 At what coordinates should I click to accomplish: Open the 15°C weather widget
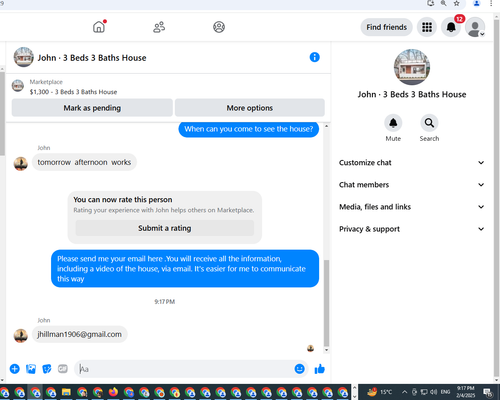click(380, 392)
